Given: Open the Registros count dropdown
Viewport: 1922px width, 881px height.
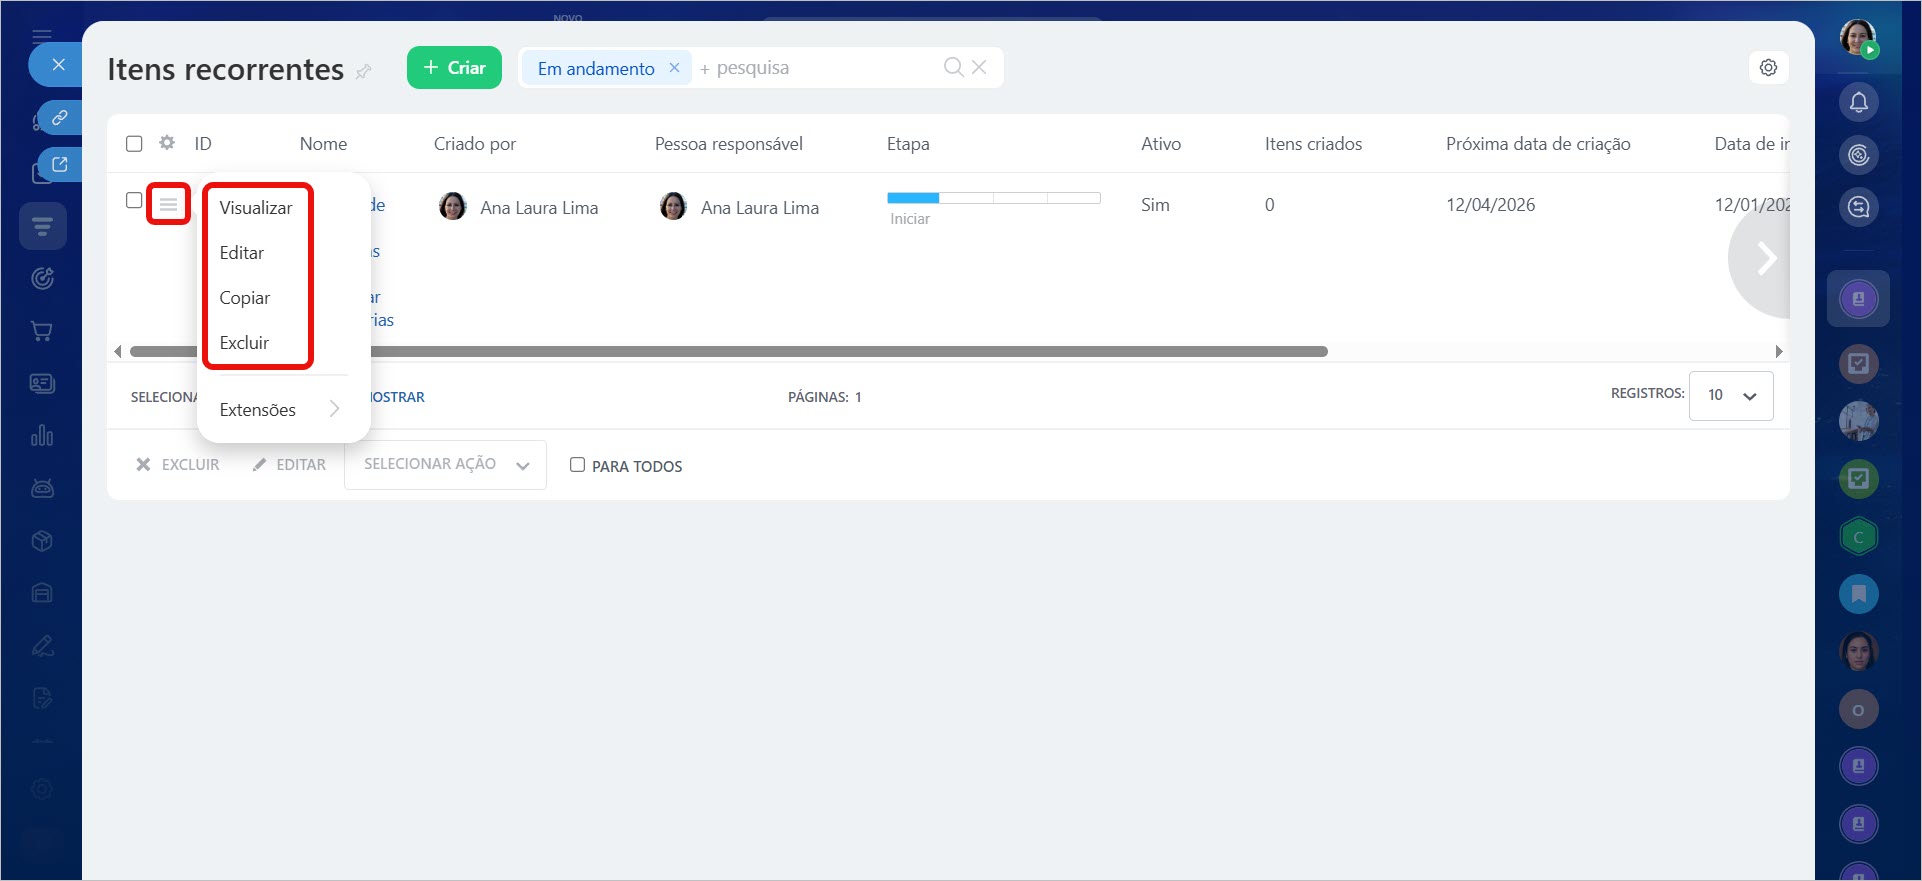Looking at the screenshot, I should [1730, 395].
